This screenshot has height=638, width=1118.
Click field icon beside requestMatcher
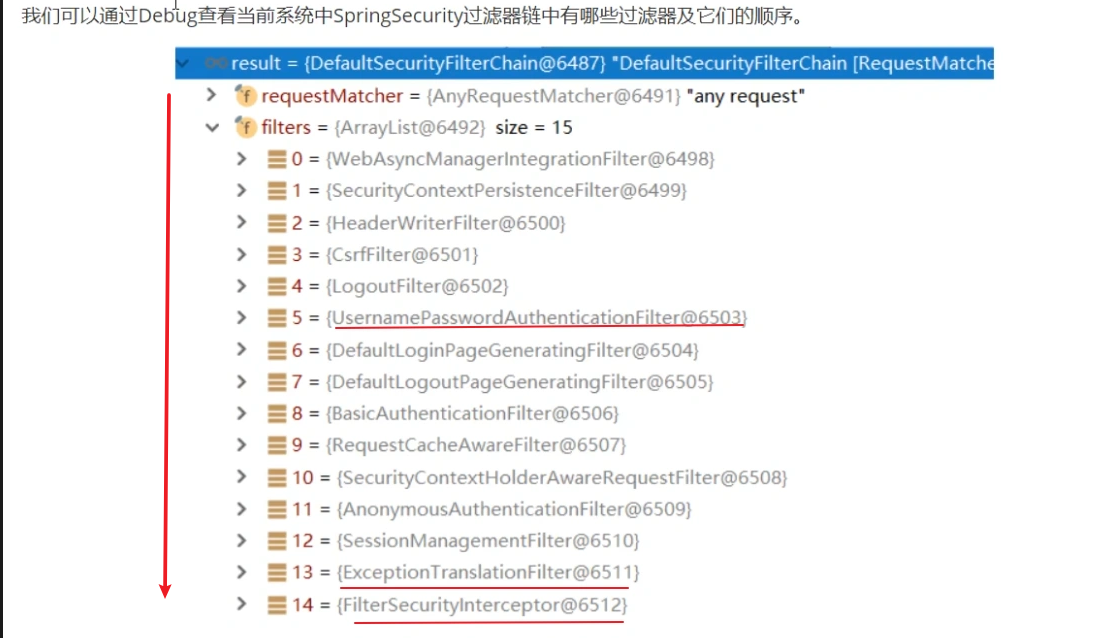[x=245, y=96]
